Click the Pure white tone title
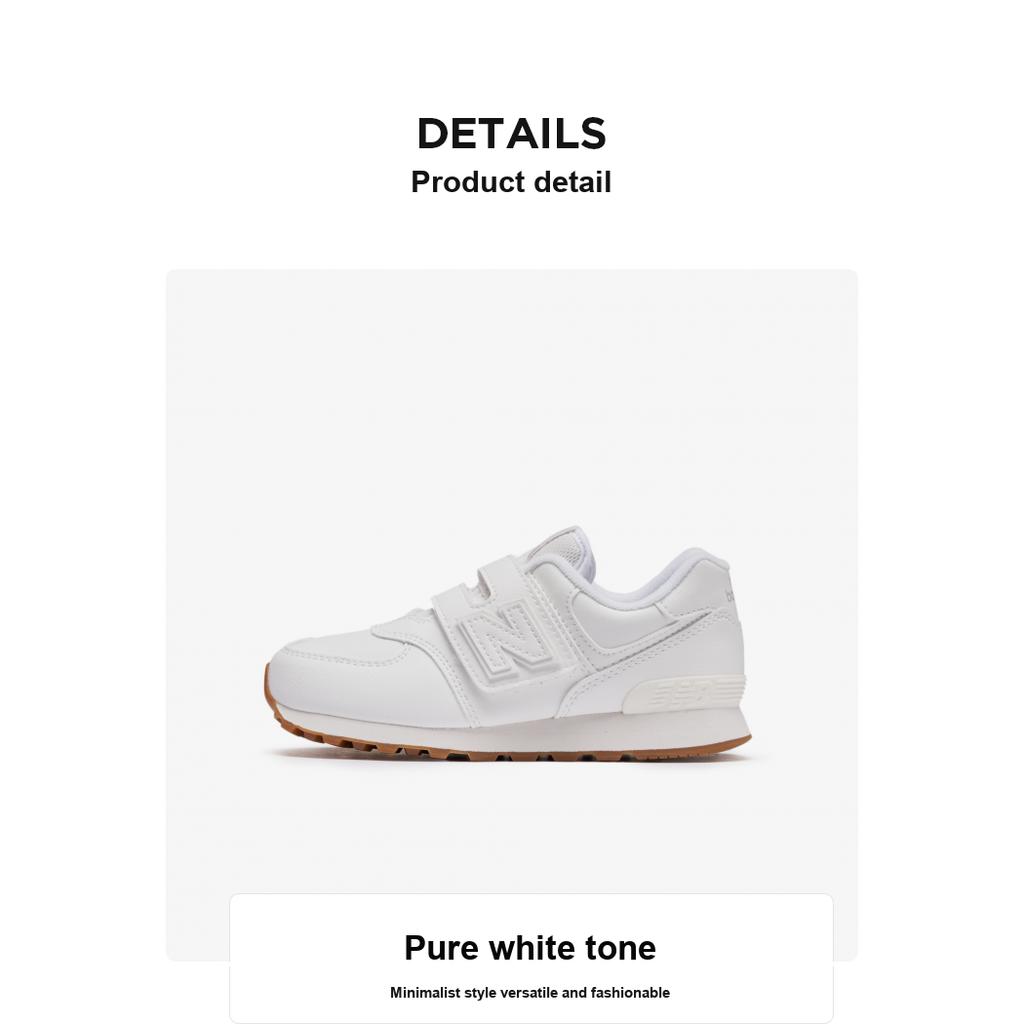Viewport: 1024px width, 1024px height. point(530,948)
